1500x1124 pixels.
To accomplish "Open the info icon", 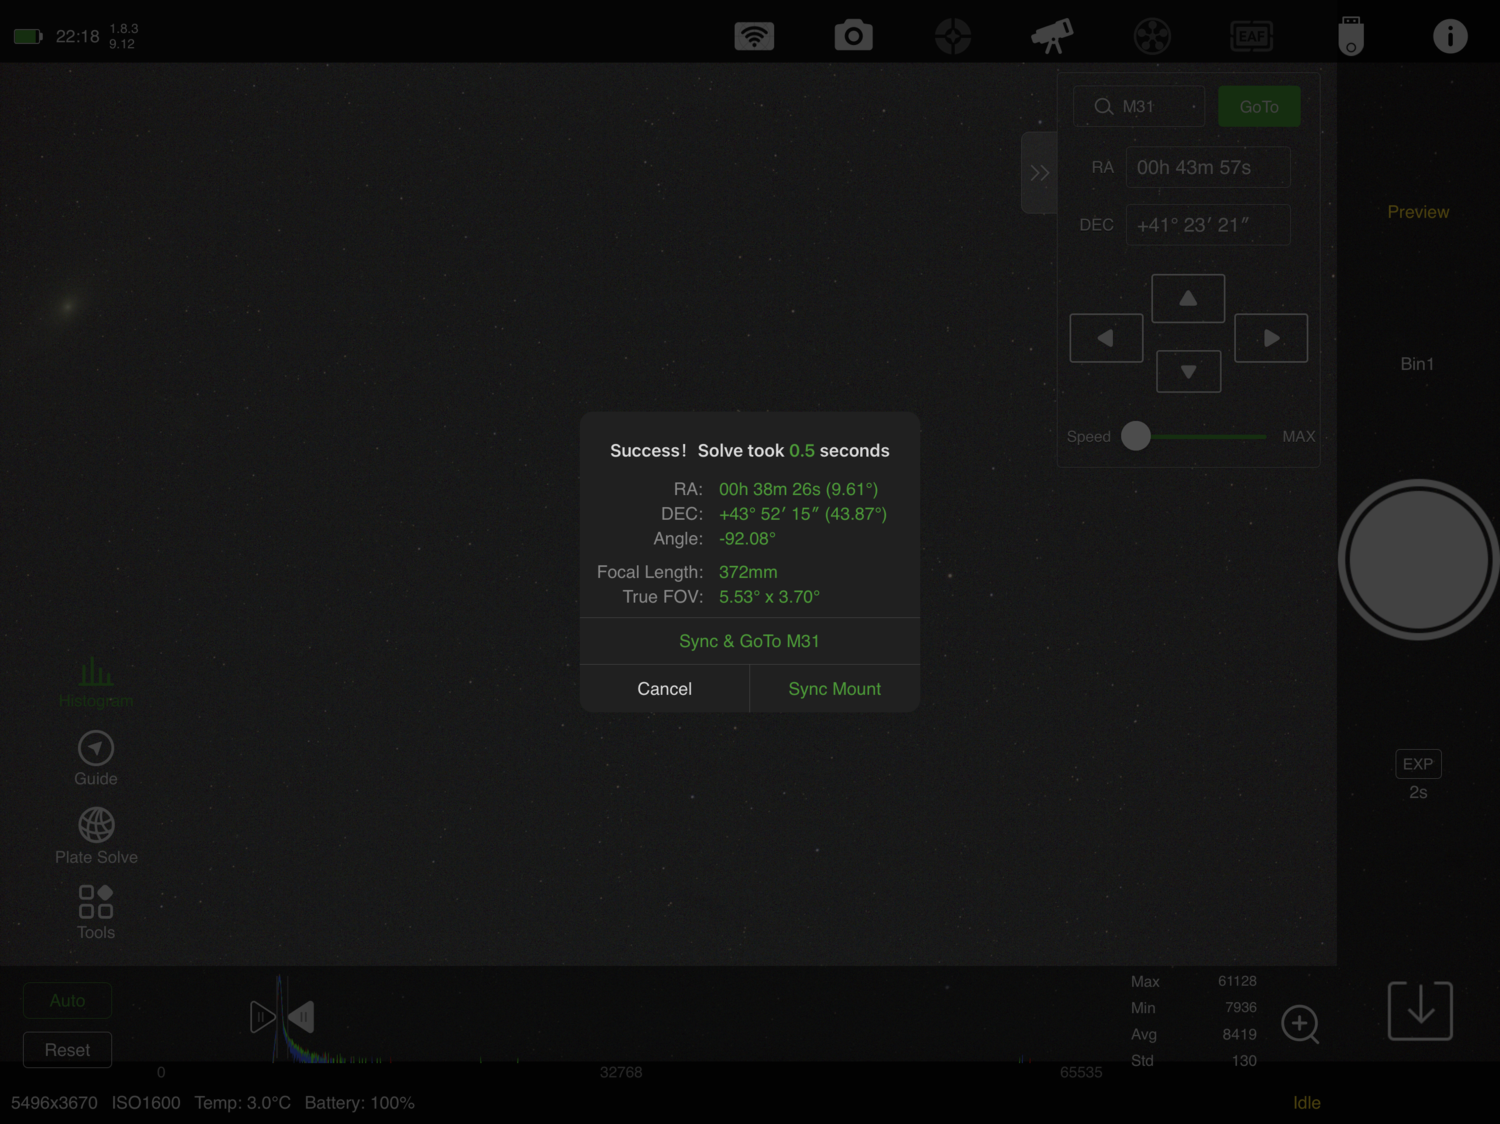I will pos(1450,36).
